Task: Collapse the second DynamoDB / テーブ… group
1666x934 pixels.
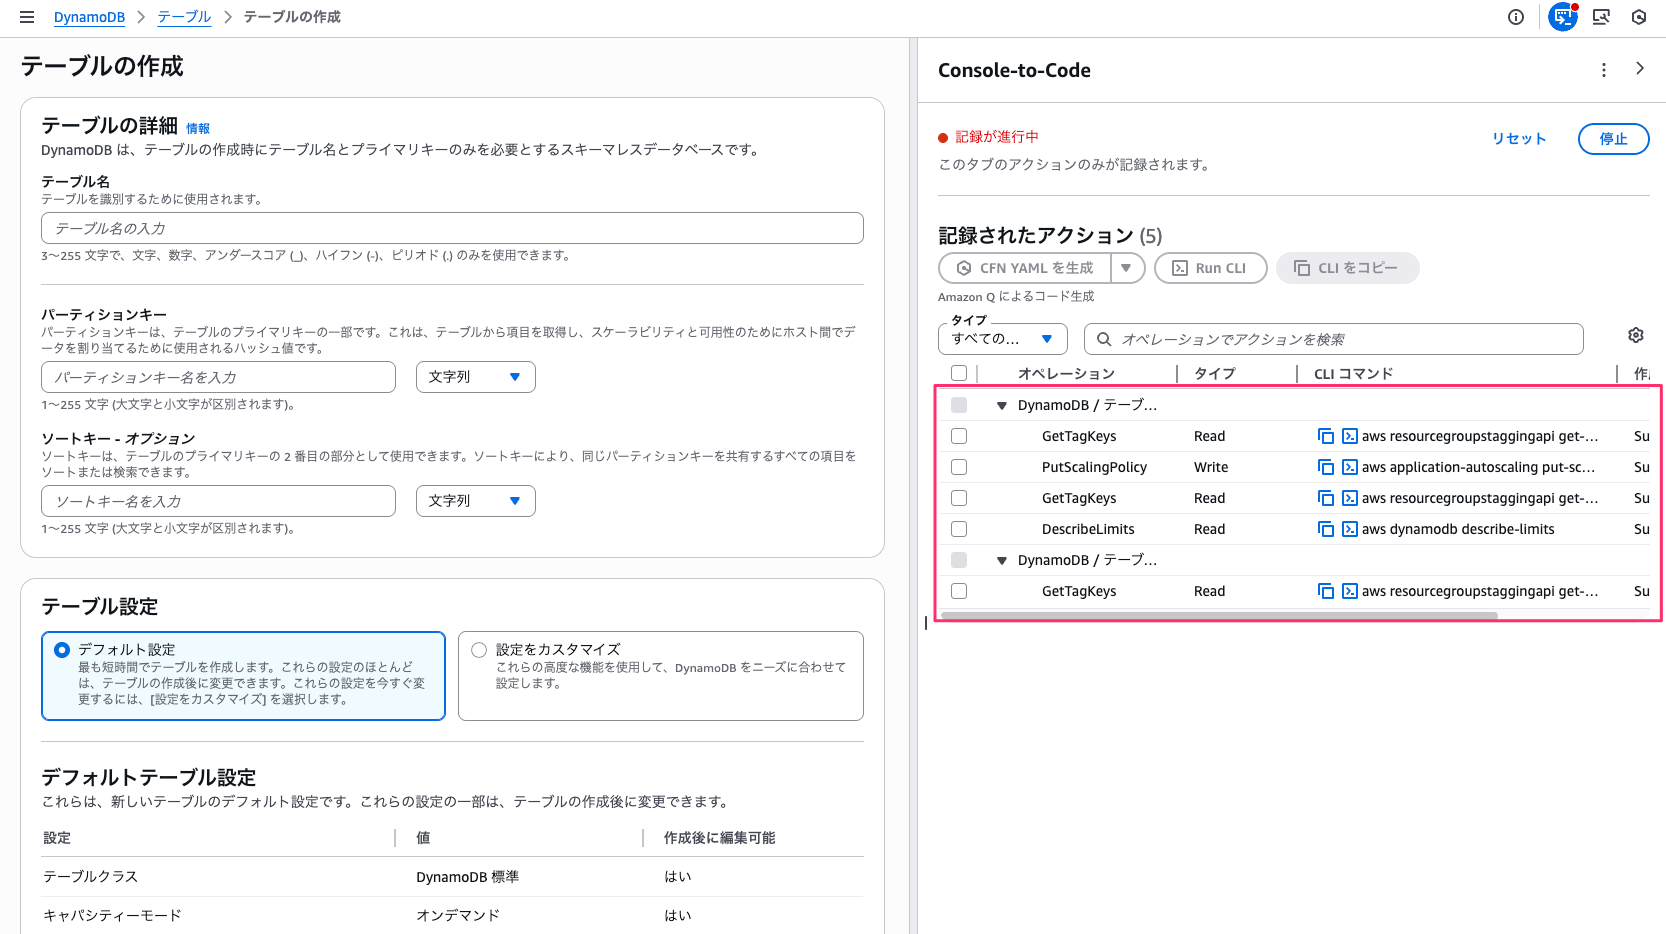Action: [x=1002, y=561]
